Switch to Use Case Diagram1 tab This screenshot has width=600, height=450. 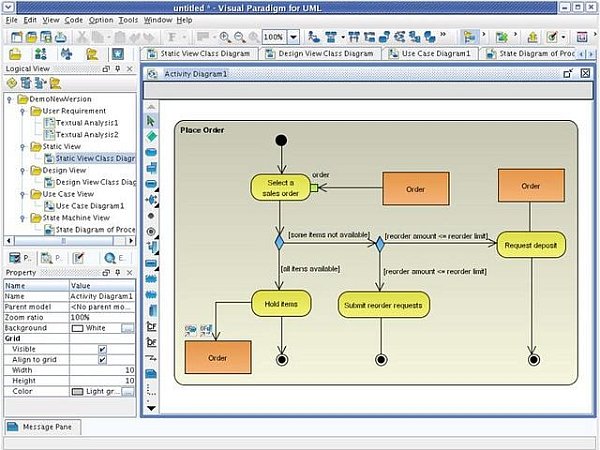coord(423,53)
